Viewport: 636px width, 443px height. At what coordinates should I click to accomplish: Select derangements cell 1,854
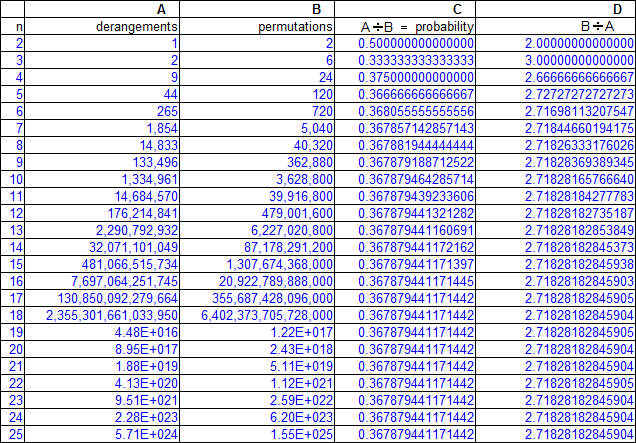pos(102,128)
